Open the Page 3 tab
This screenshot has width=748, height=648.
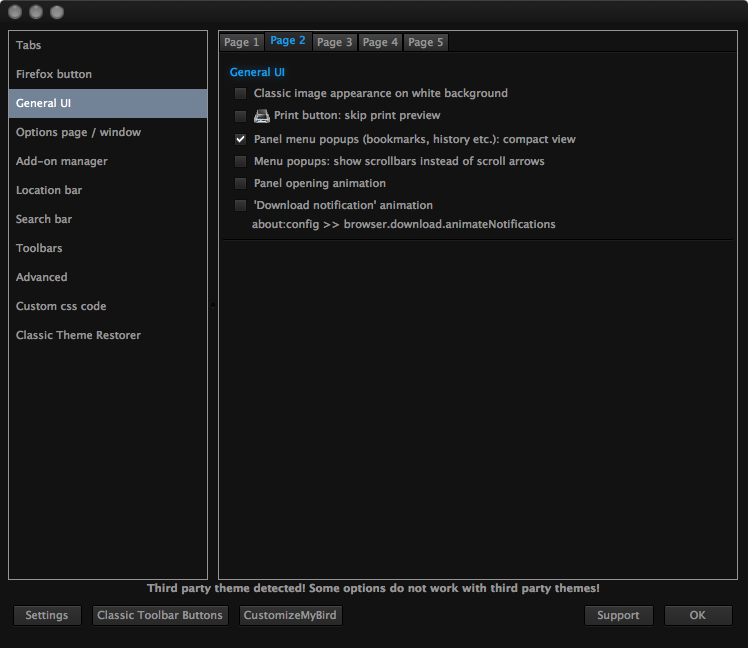pos(334,42)
